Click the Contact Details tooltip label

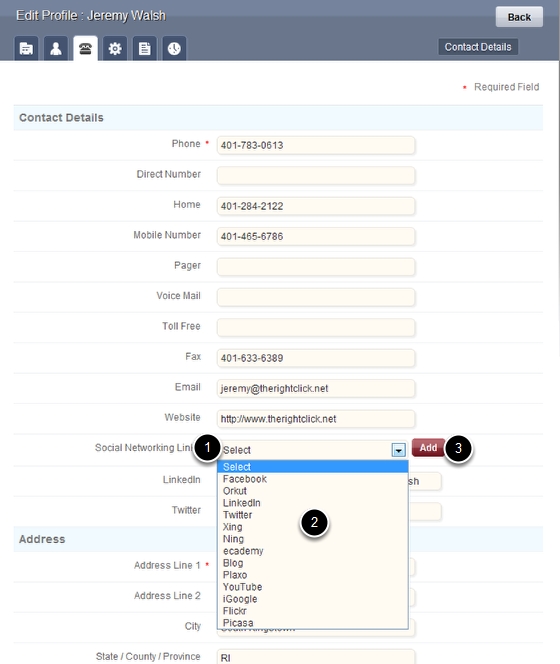(x=478, y=47)
